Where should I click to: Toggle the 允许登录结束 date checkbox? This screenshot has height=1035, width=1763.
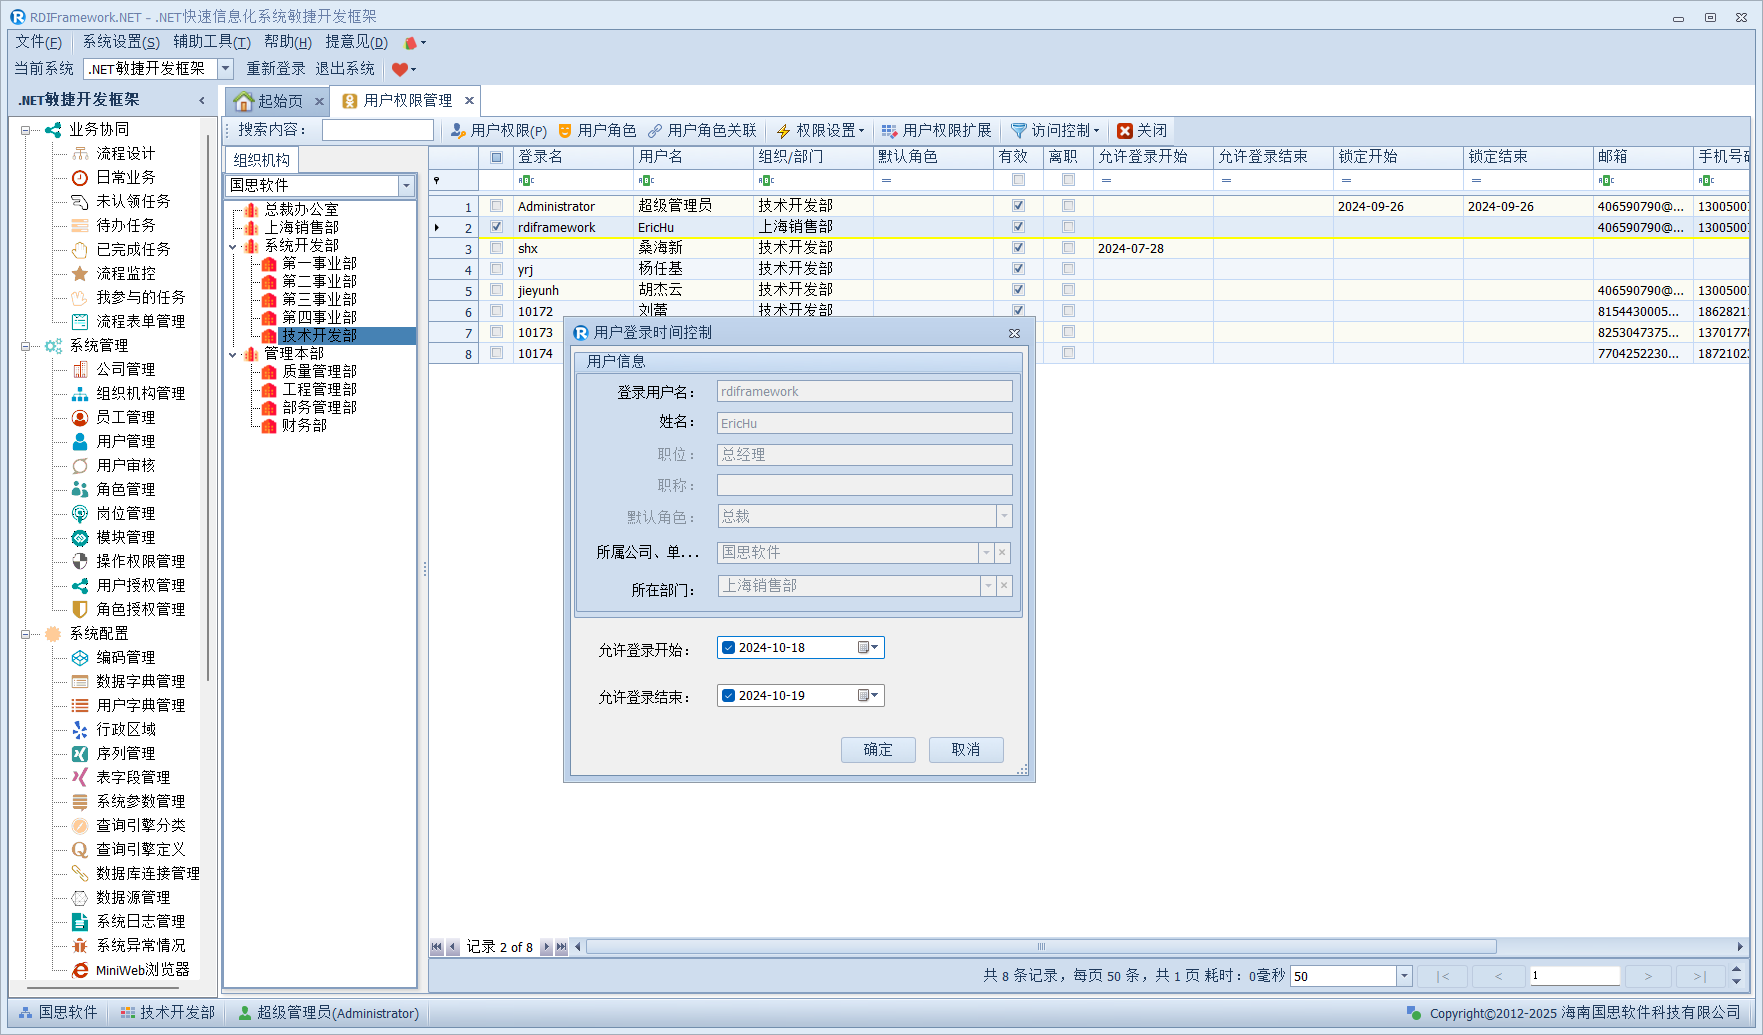pyautogui.click(x=729, y=696)
